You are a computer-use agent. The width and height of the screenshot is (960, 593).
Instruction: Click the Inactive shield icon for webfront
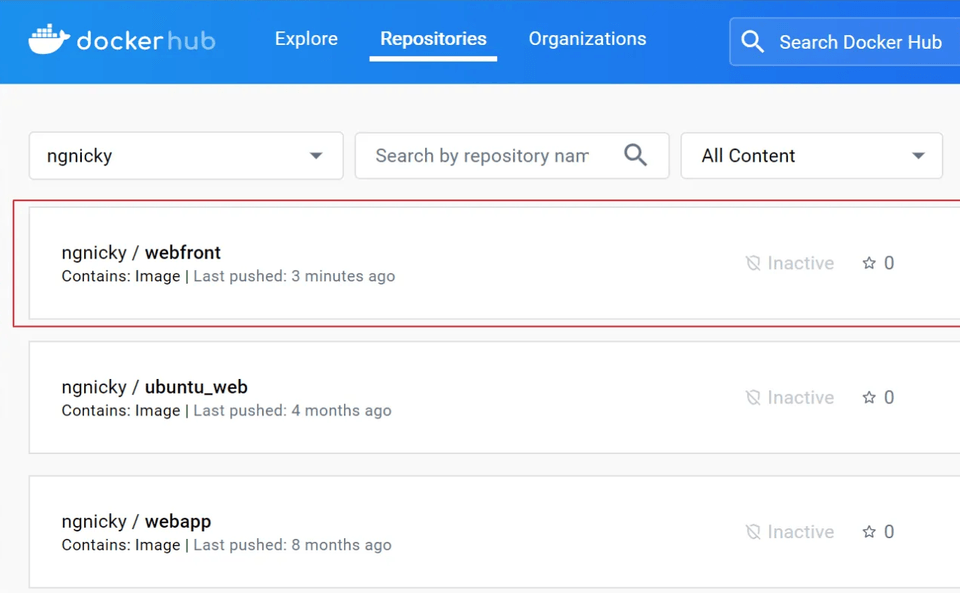coord(752,263)
